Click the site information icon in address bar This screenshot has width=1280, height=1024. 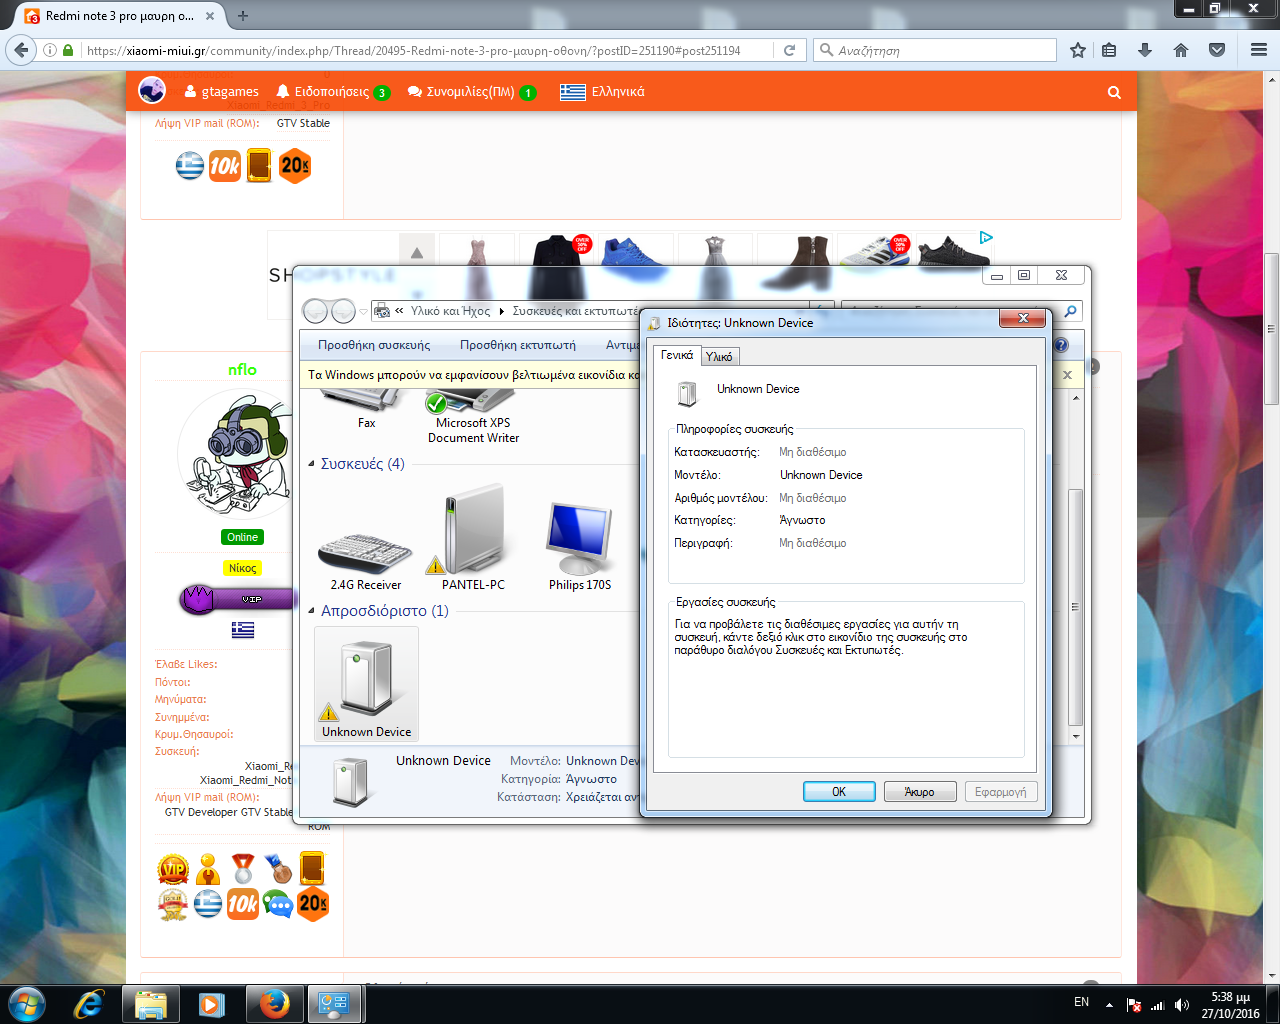50,50
